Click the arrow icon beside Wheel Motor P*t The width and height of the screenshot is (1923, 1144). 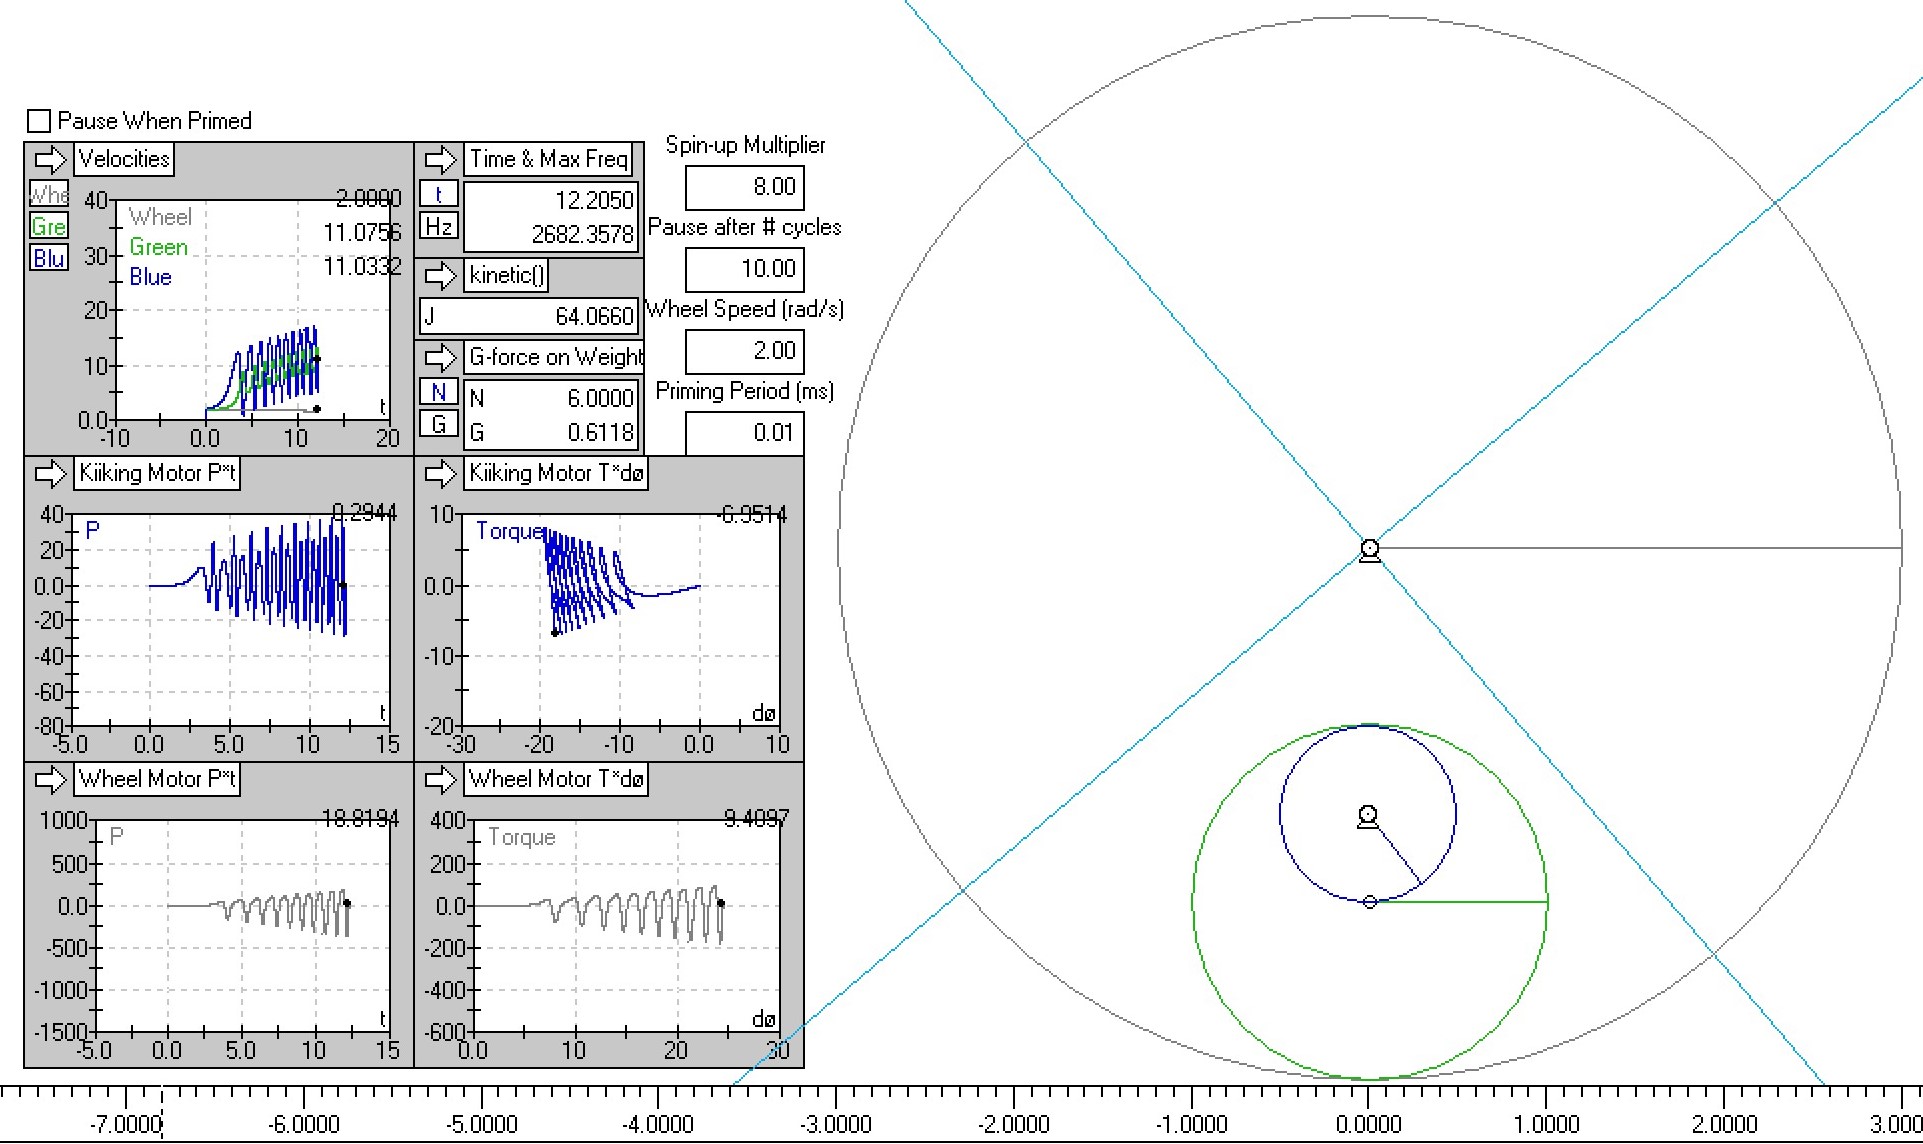50,779
